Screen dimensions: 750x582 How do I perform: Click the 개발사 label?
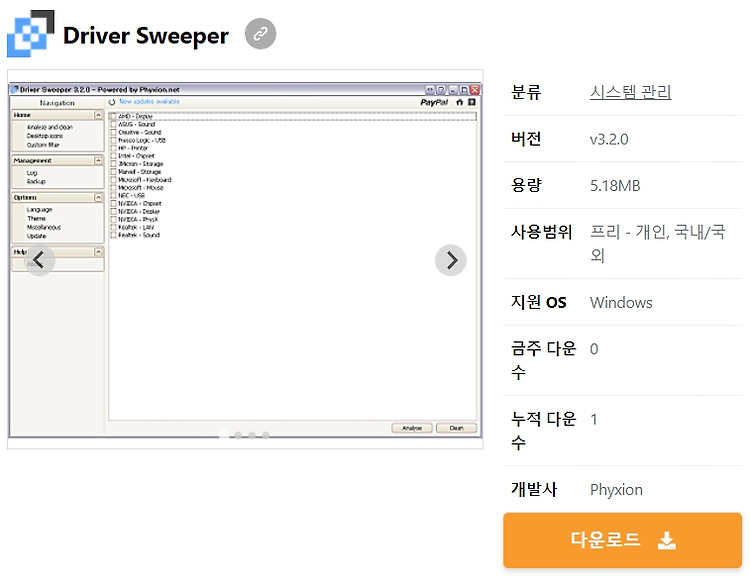[534, 489]
